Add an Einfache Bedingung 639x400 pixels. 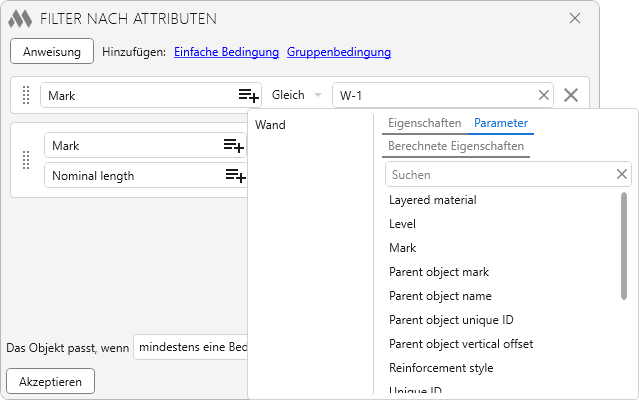click(227, 52)
